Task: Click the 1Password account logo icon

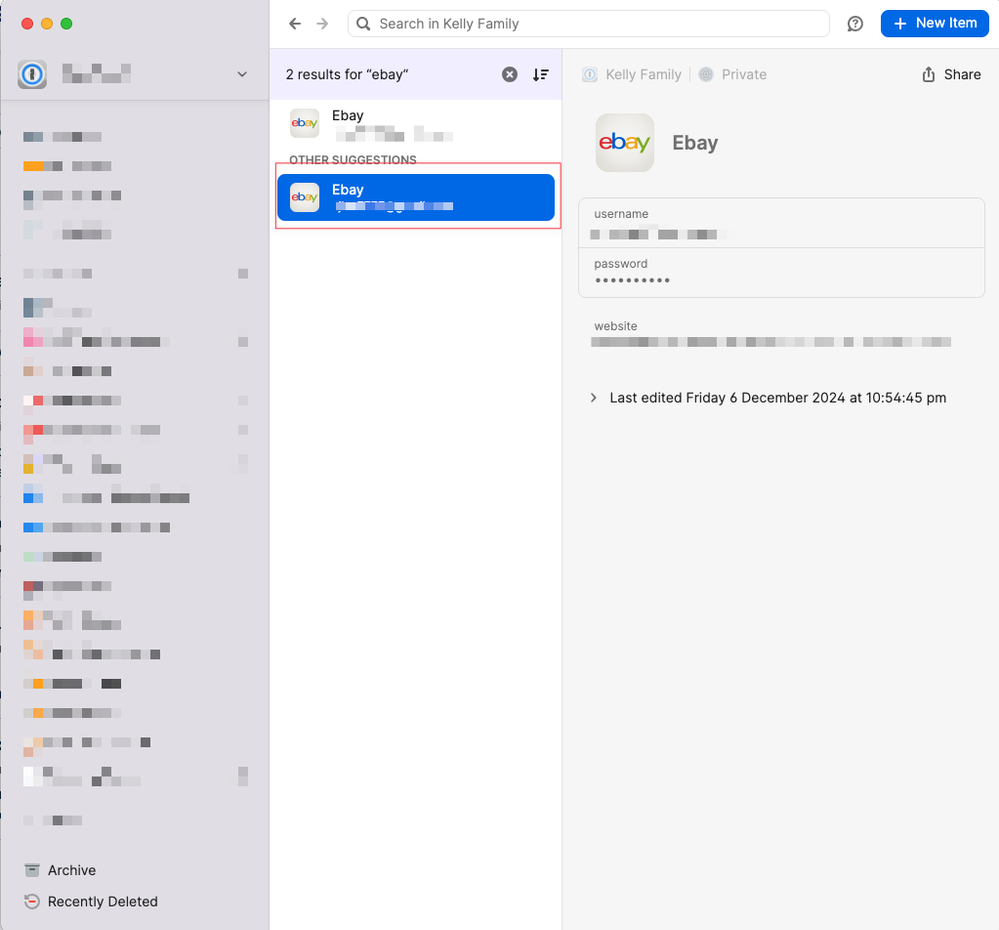Action: tap(32, 75)
